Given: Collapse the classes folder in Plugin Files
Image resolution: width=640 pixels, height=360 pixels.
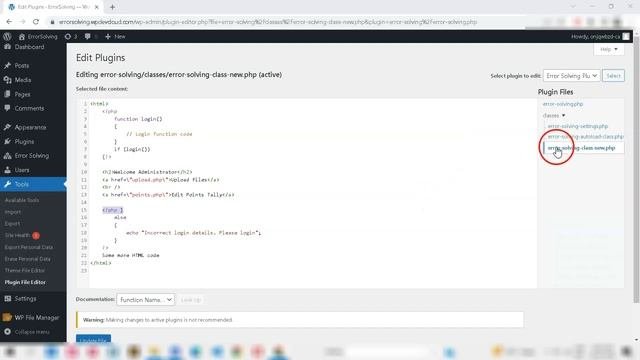Looking at the screenshot, I should click(554, 116).
